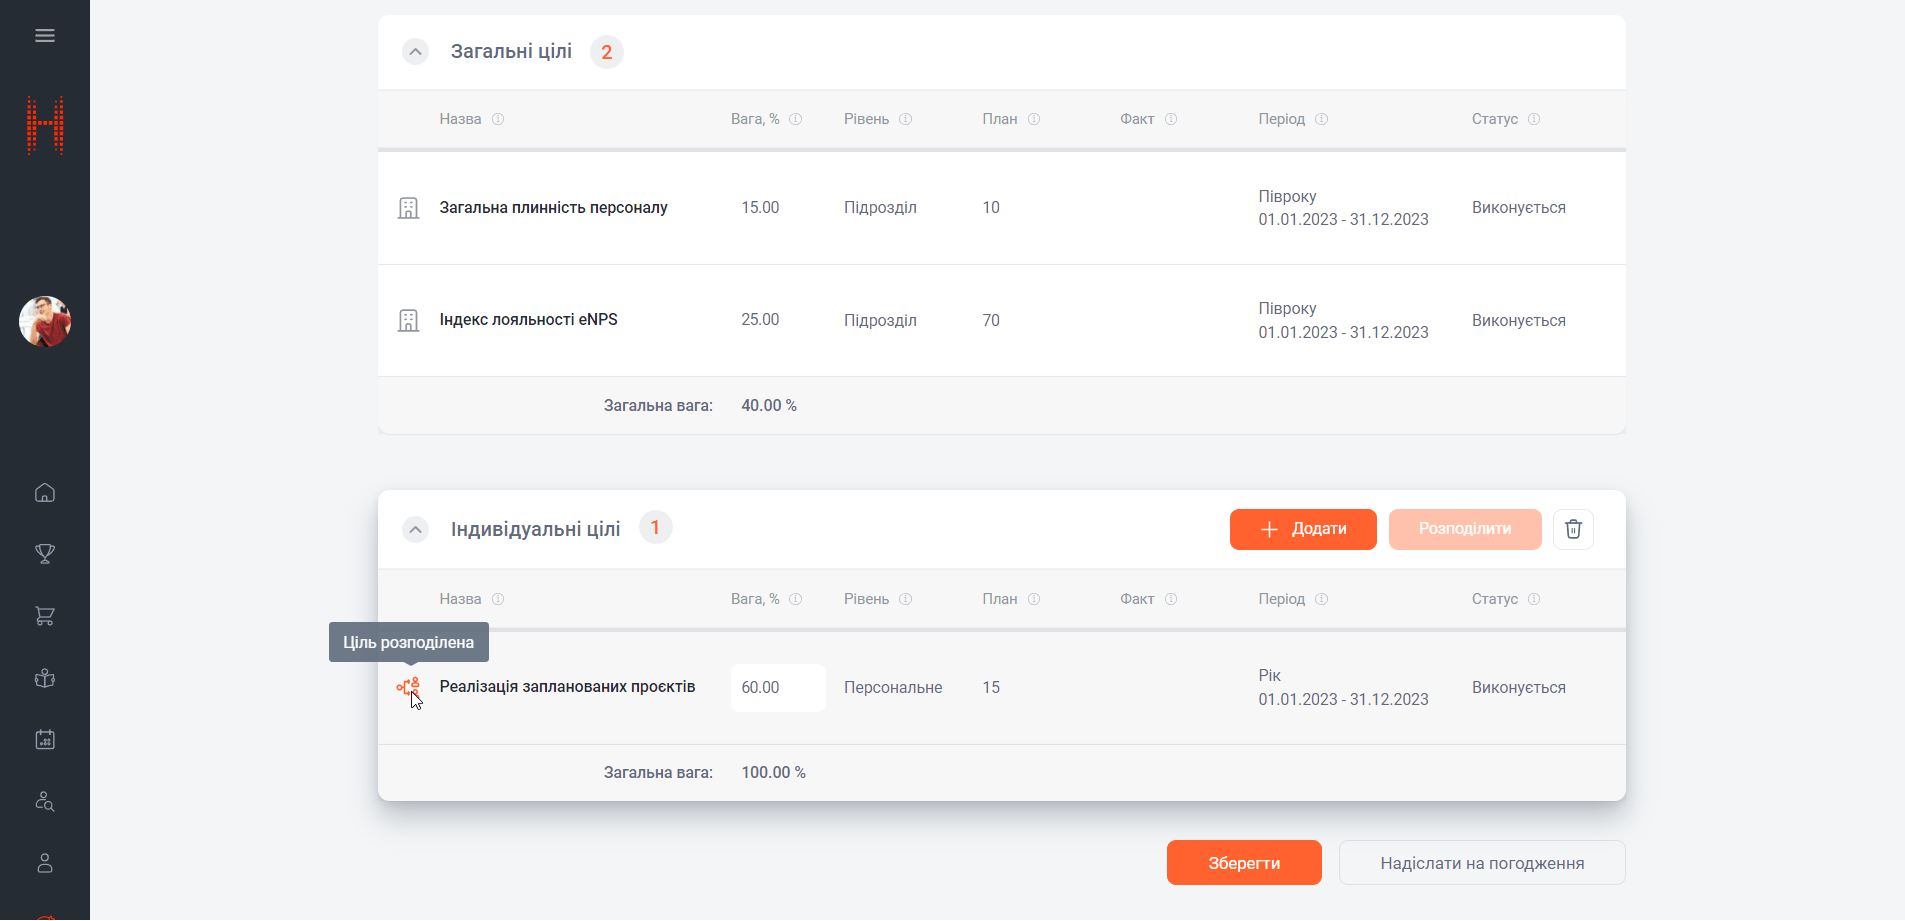Open the hamburger menu in sidebar

click(x=45, y=36)
